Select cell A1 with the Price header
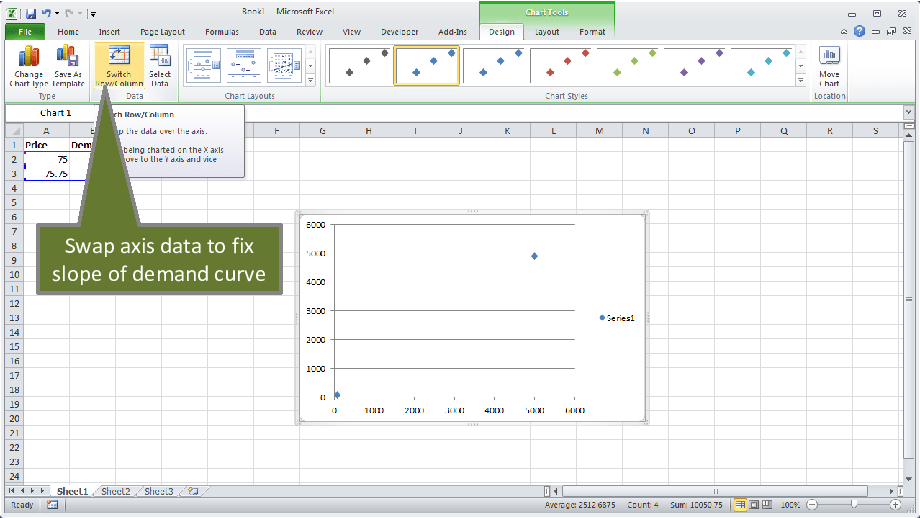Screen dimensions: 920x518 coord(46,144)
